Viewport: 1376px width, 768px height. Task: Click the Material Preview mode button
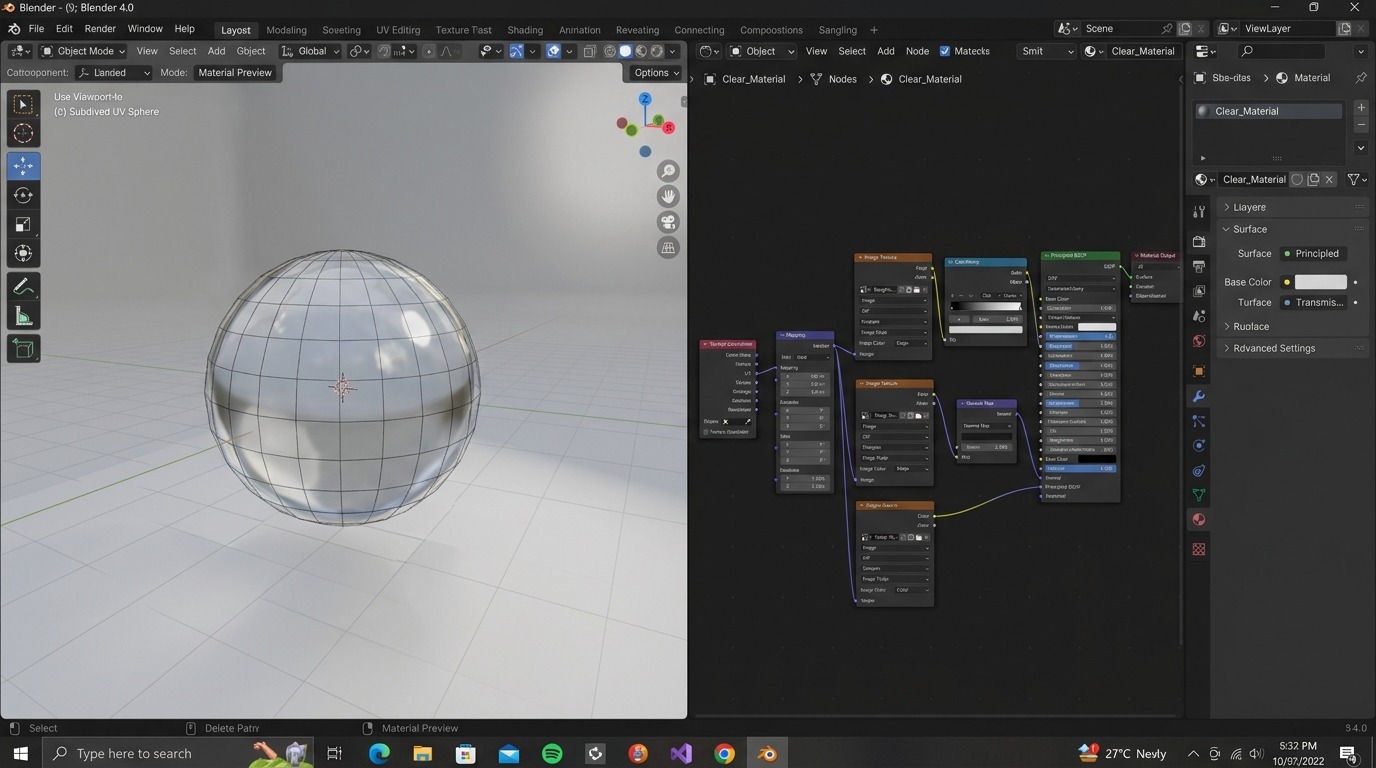point(235,72)
